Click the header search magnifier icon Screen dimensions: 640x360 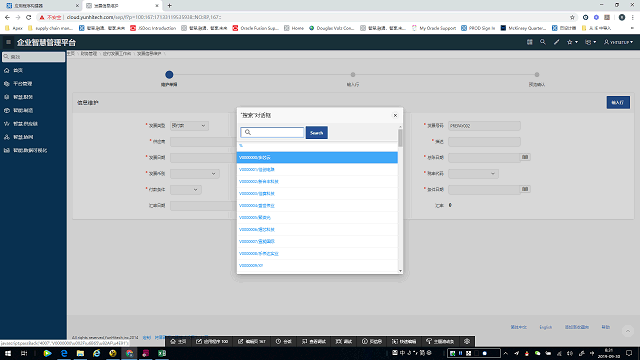pos(542,42)
